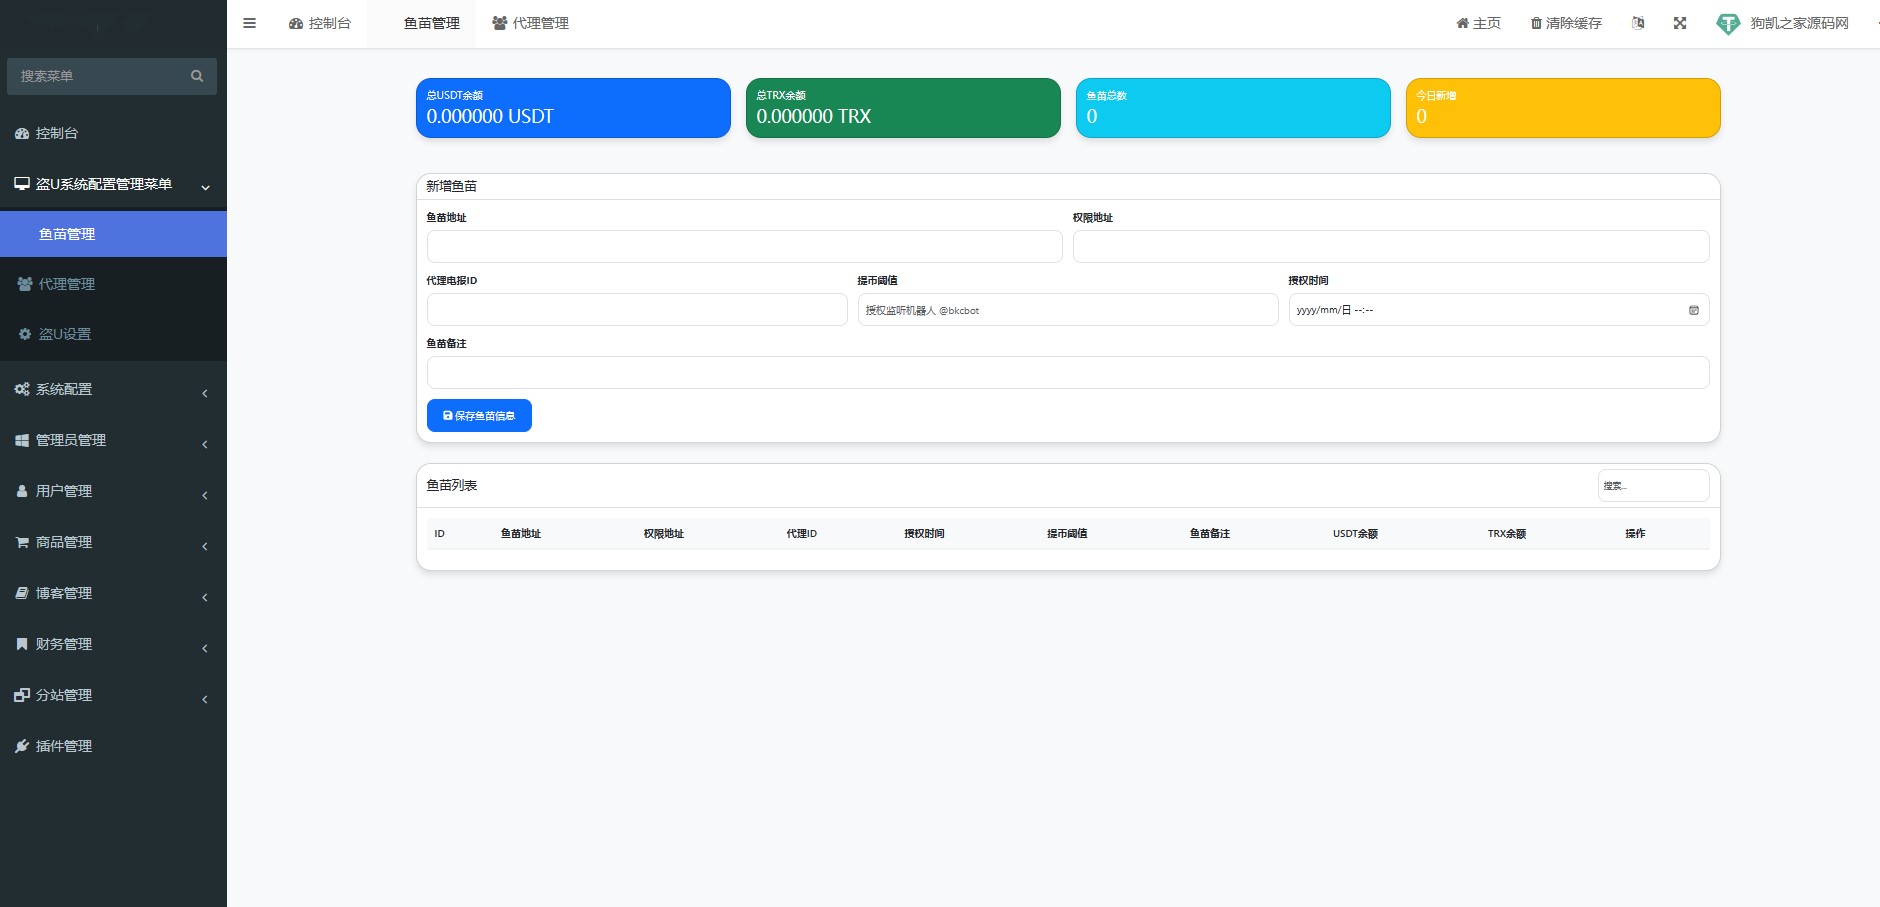The image size is (1880, 907).
Task: Click the blue 总USDT余额 summary card
Action: (573, 108)
